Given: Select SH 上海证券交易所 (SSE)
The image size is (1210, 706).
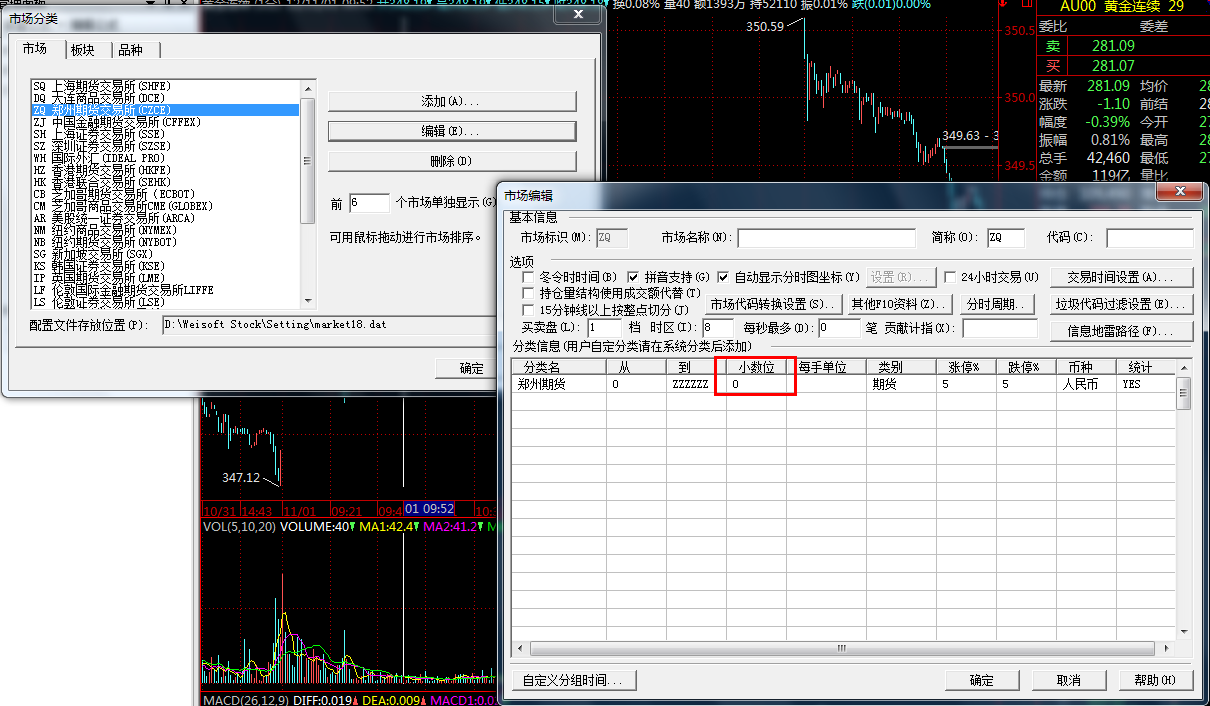Looking at the screenshot, I should (165, 134).
